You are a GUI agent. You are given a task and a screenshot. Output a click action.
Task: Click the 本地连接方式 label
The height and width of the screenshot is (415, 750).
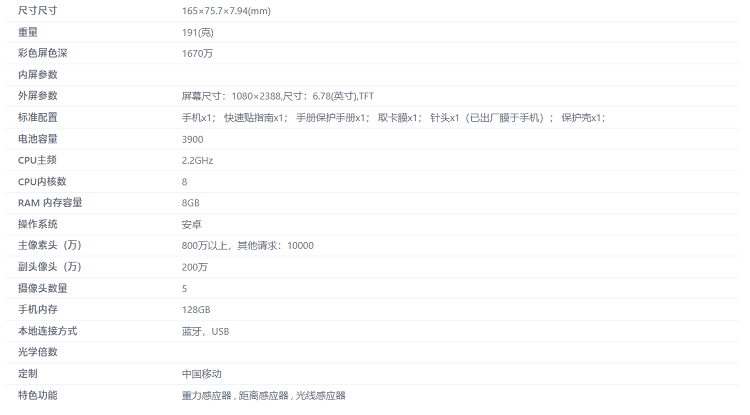point(47,331)
